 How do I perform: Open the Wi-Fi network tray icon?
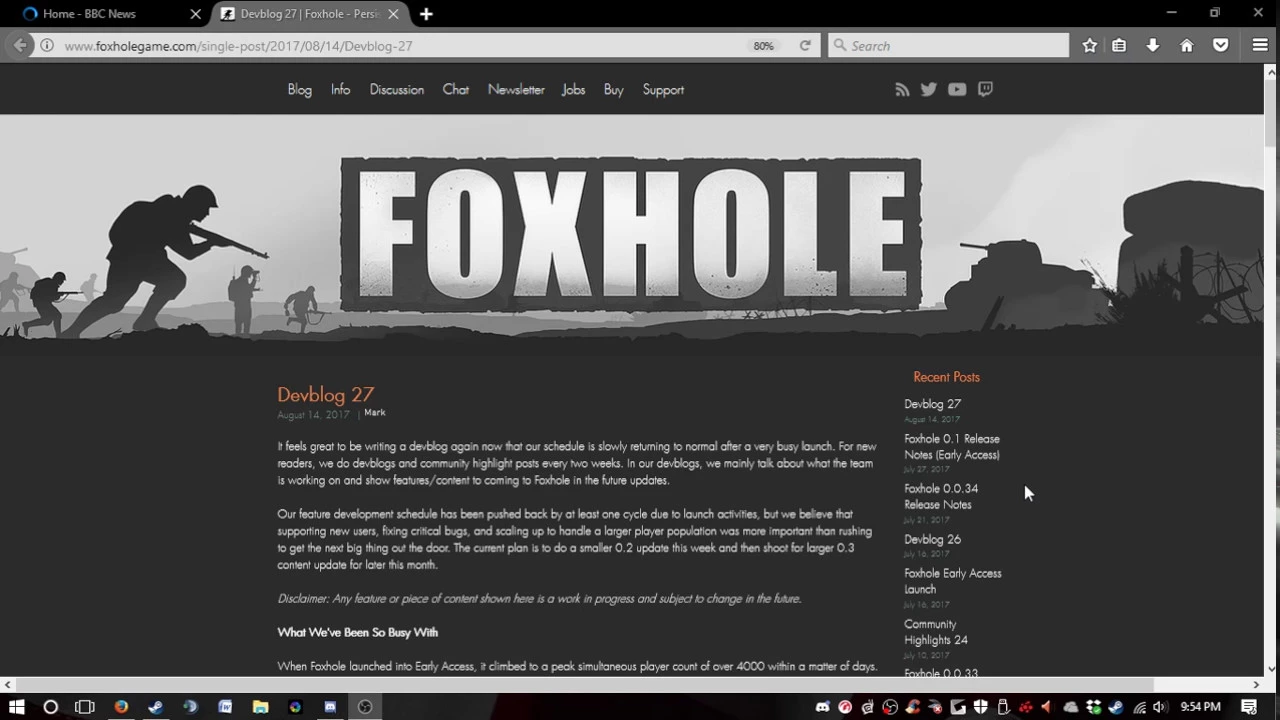click(x=1140, y=707)
